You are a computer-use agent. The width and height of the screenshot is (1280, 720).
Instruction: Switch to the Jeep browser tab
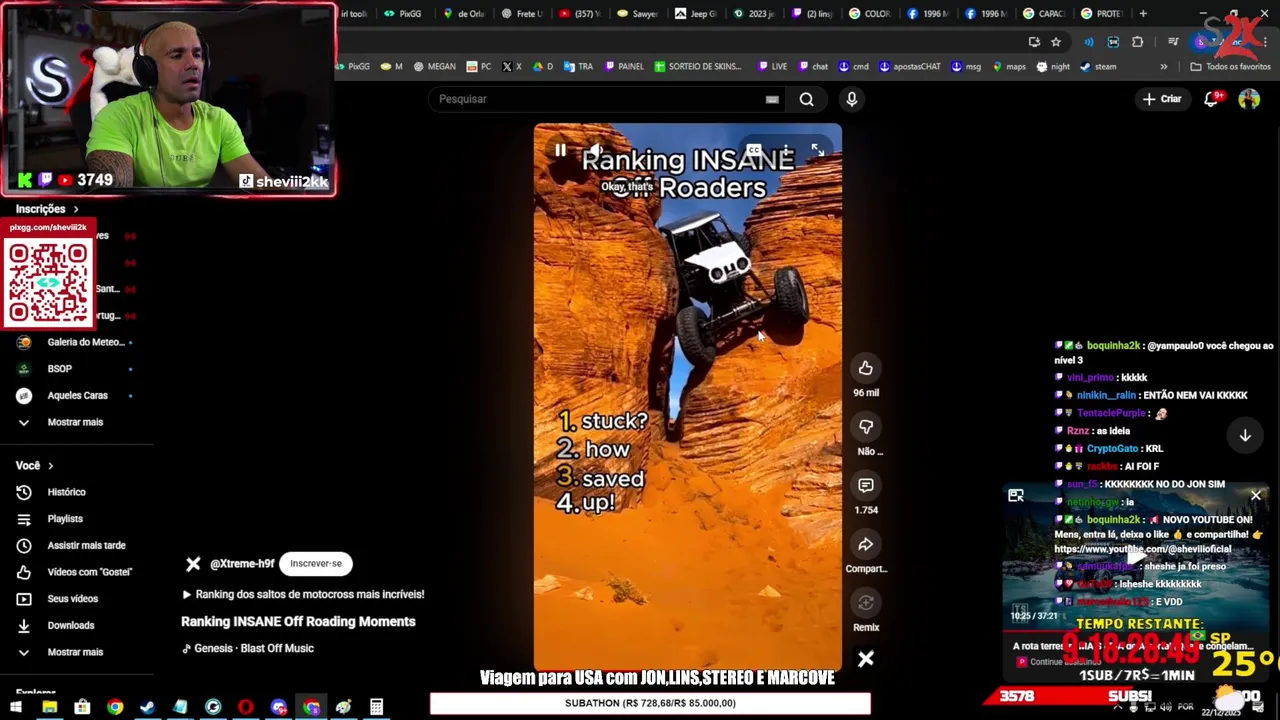(696, 14)
